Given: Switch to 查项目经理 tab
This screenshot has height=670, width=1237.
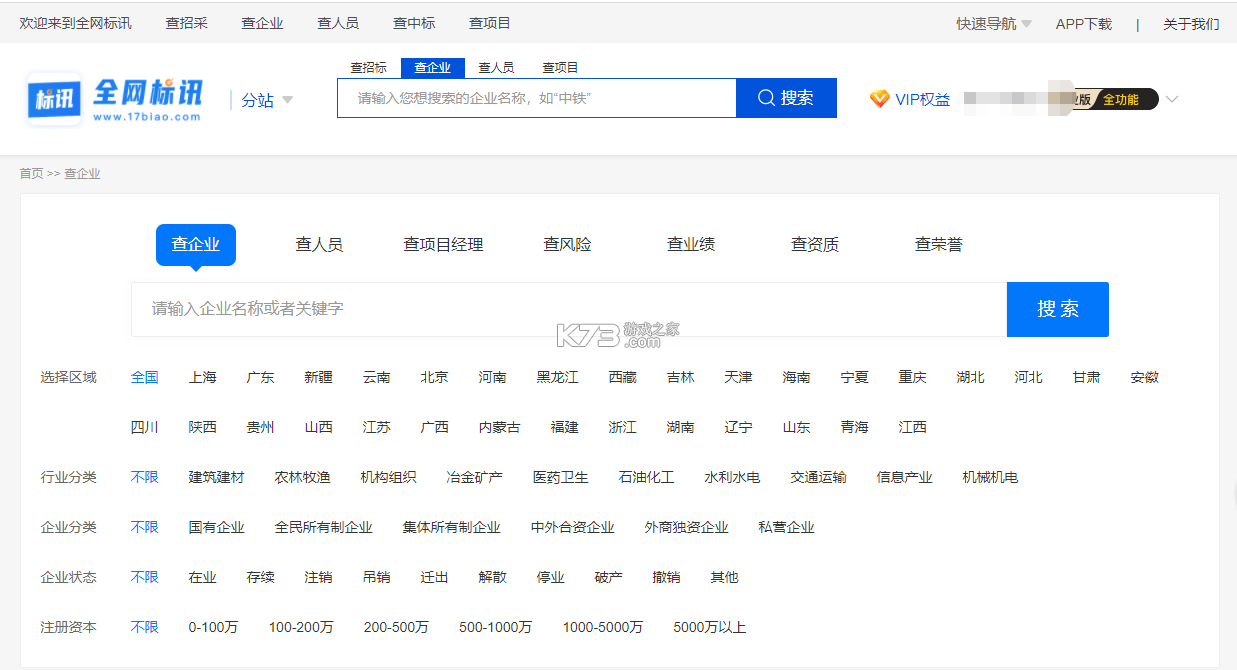Looking at the screenshot, I should coord(443,244).
